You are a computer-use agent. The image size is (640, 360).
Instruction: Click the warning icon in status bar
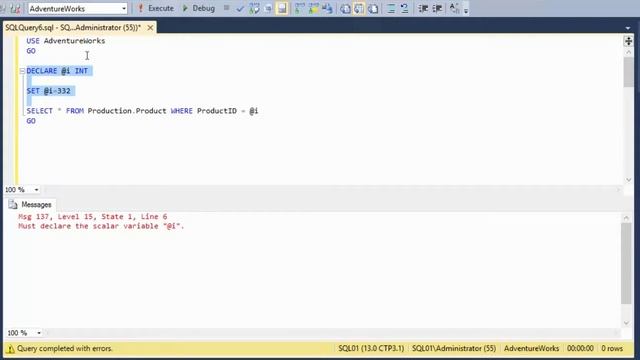point(11,349)
